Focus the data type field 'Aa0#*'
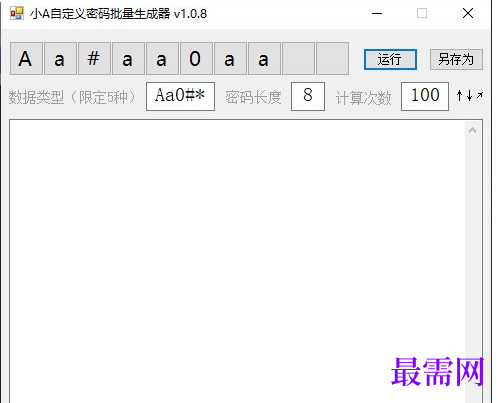 click(x=180, y=96)
